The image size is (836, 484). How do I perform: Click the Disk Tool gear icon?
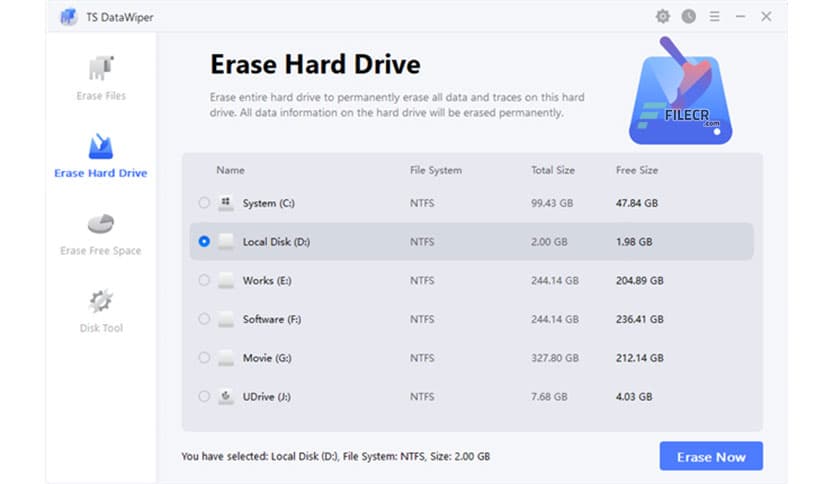101,302
